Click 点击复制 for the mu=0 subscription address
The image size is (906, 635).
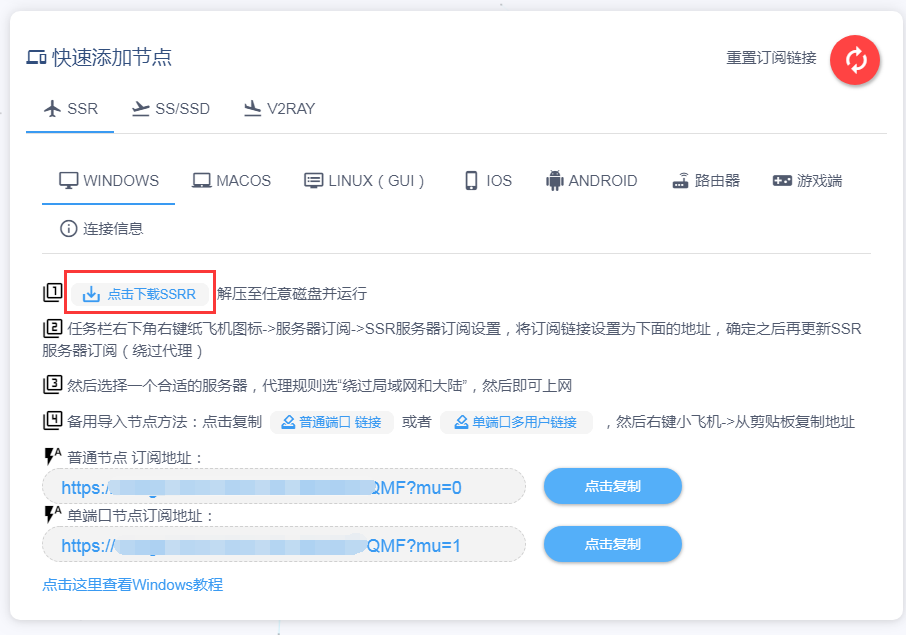612,487
